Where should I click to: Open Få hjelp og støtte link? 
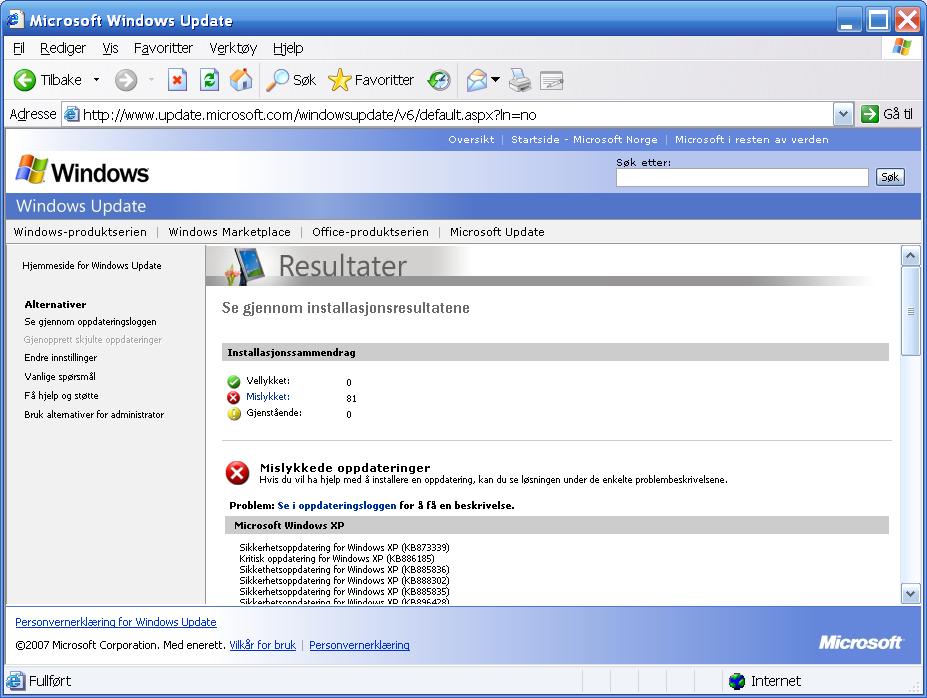point(61,395)
